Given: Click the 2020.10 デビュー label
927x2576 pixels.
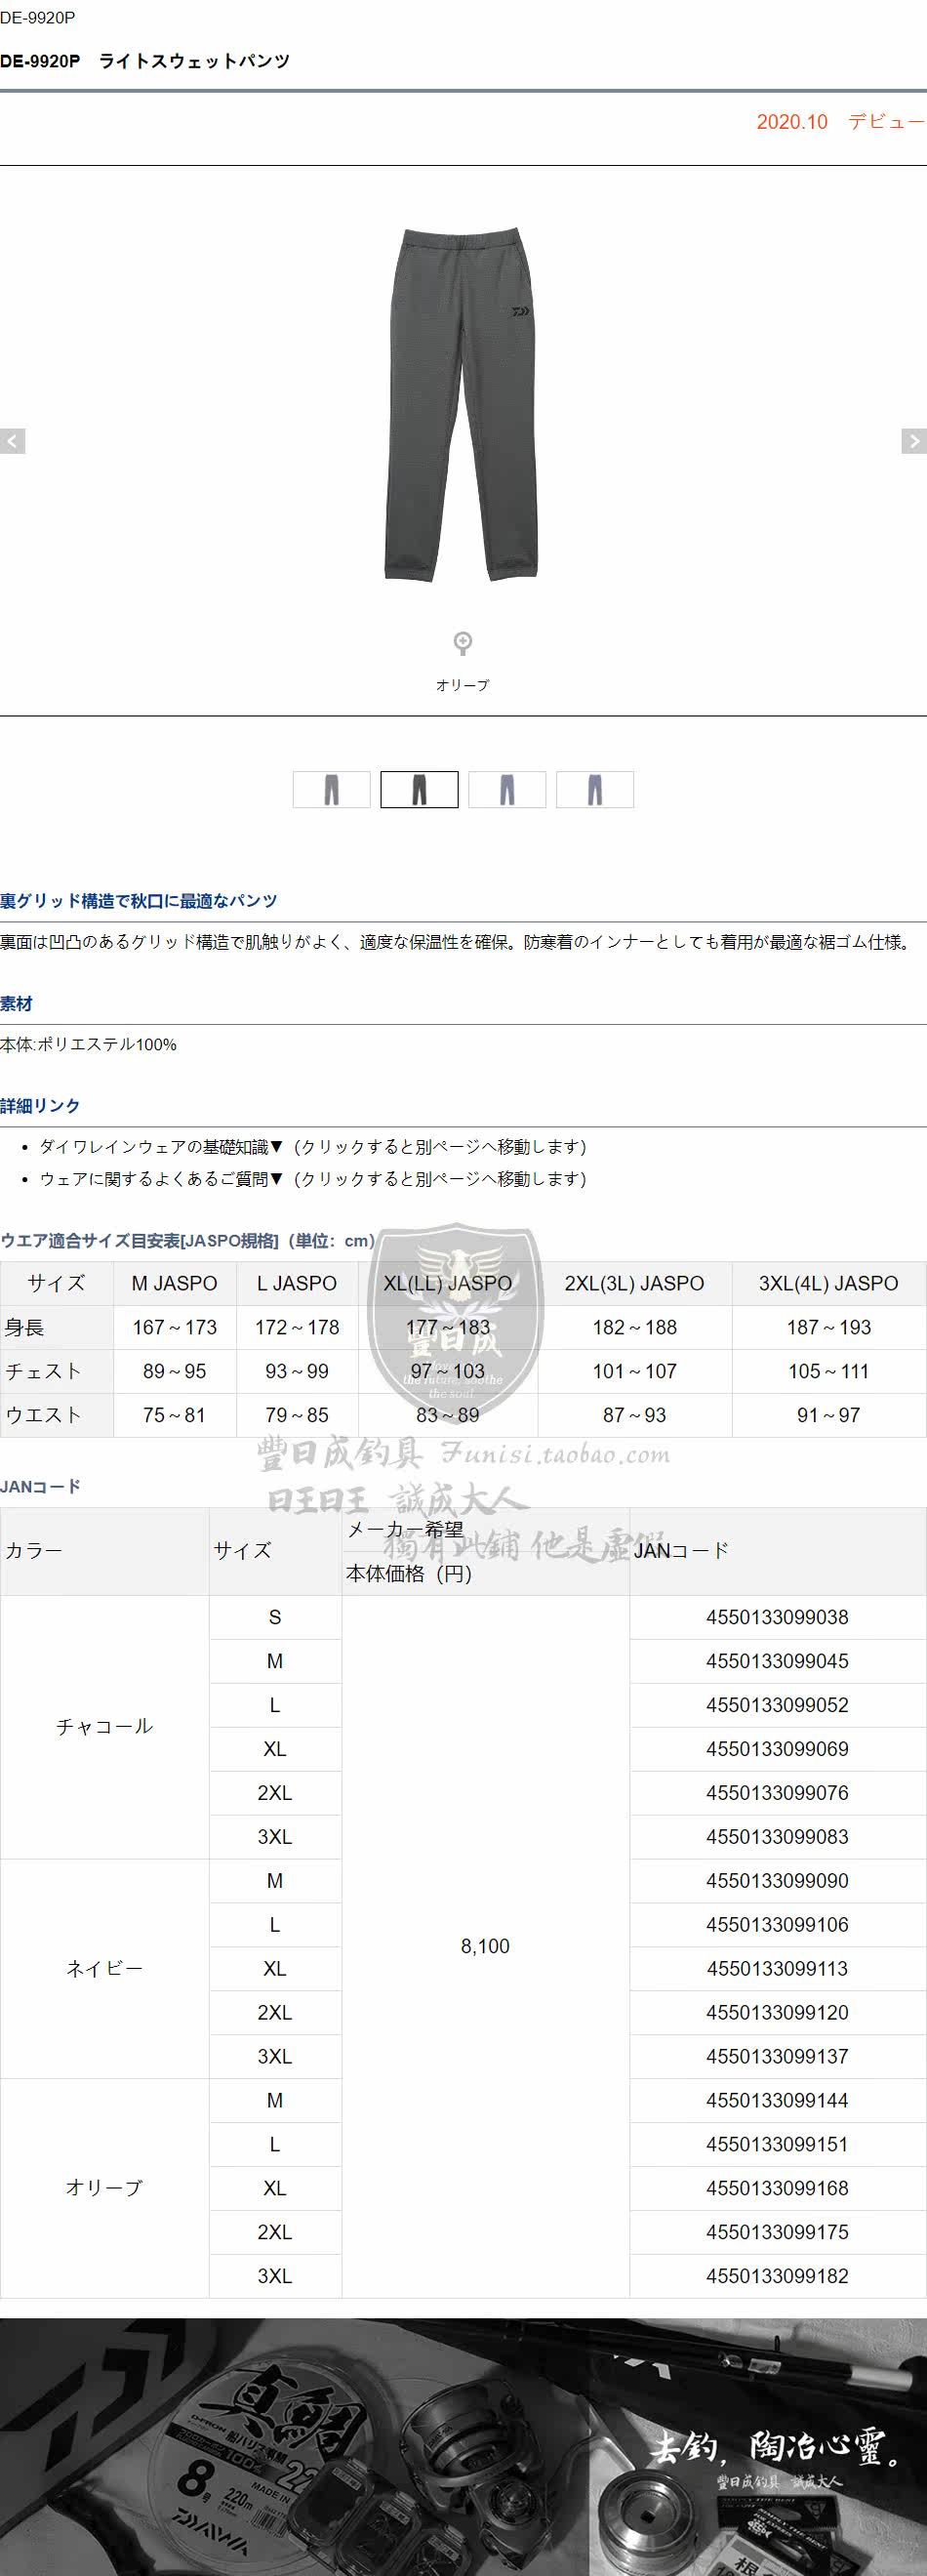Looking at the screenshot, I should tap(841, 122).
